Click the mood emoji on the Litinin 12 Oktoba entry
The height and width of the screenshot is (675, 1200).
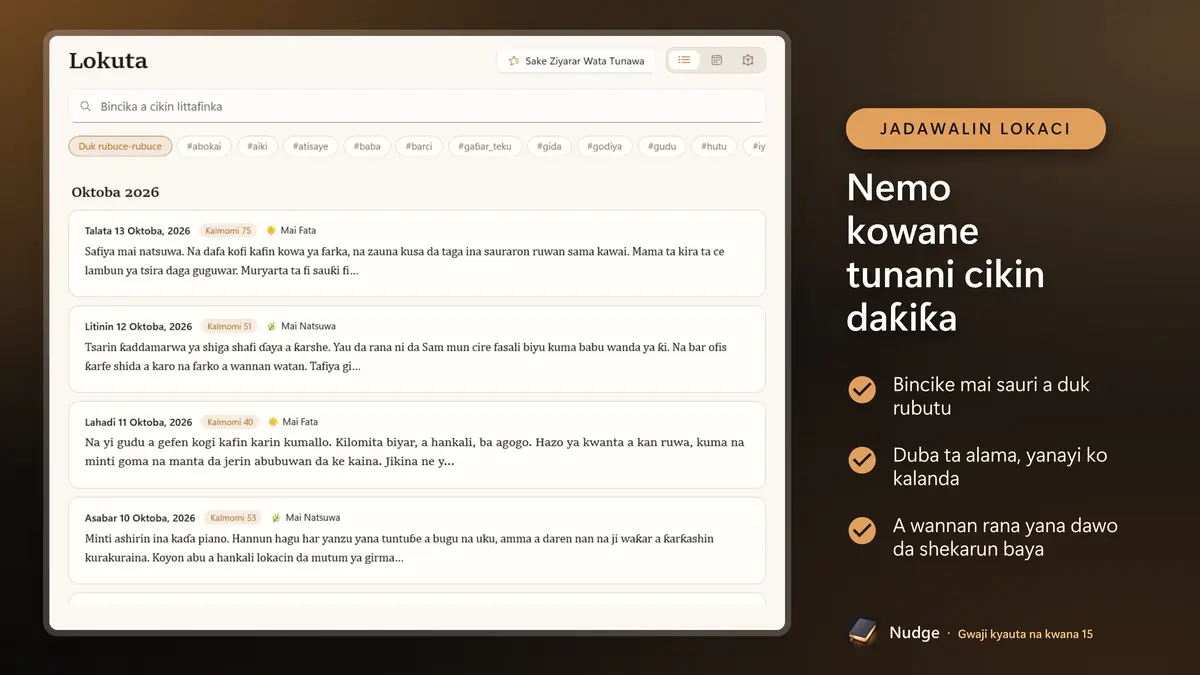(x=271, y=327)
